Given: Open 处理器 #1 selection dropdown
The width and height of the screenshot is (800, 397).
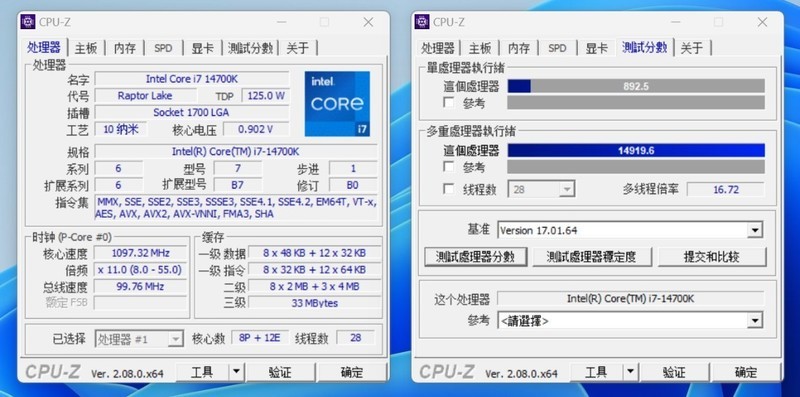Looking at the screenshot, I should (x=139, y=339).
